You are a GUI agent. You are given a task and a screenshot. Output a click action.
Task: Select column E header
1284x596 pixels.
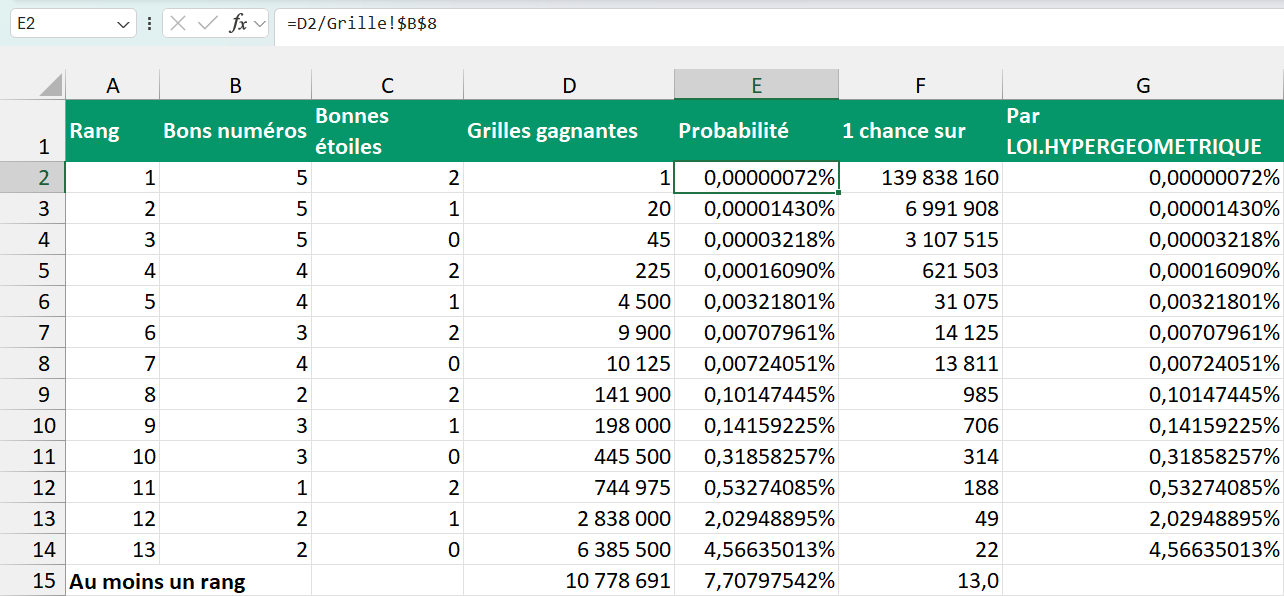757,86
